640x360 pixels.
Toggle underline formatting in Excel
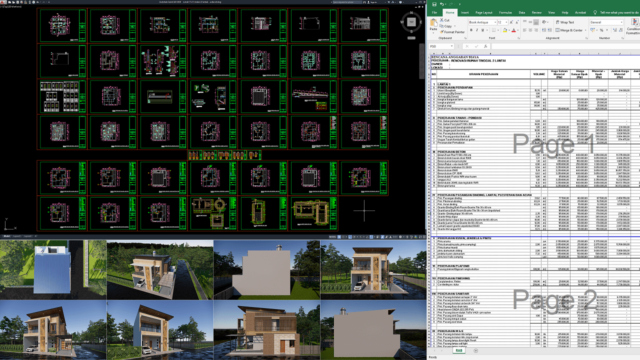click(x=483, y=30)
